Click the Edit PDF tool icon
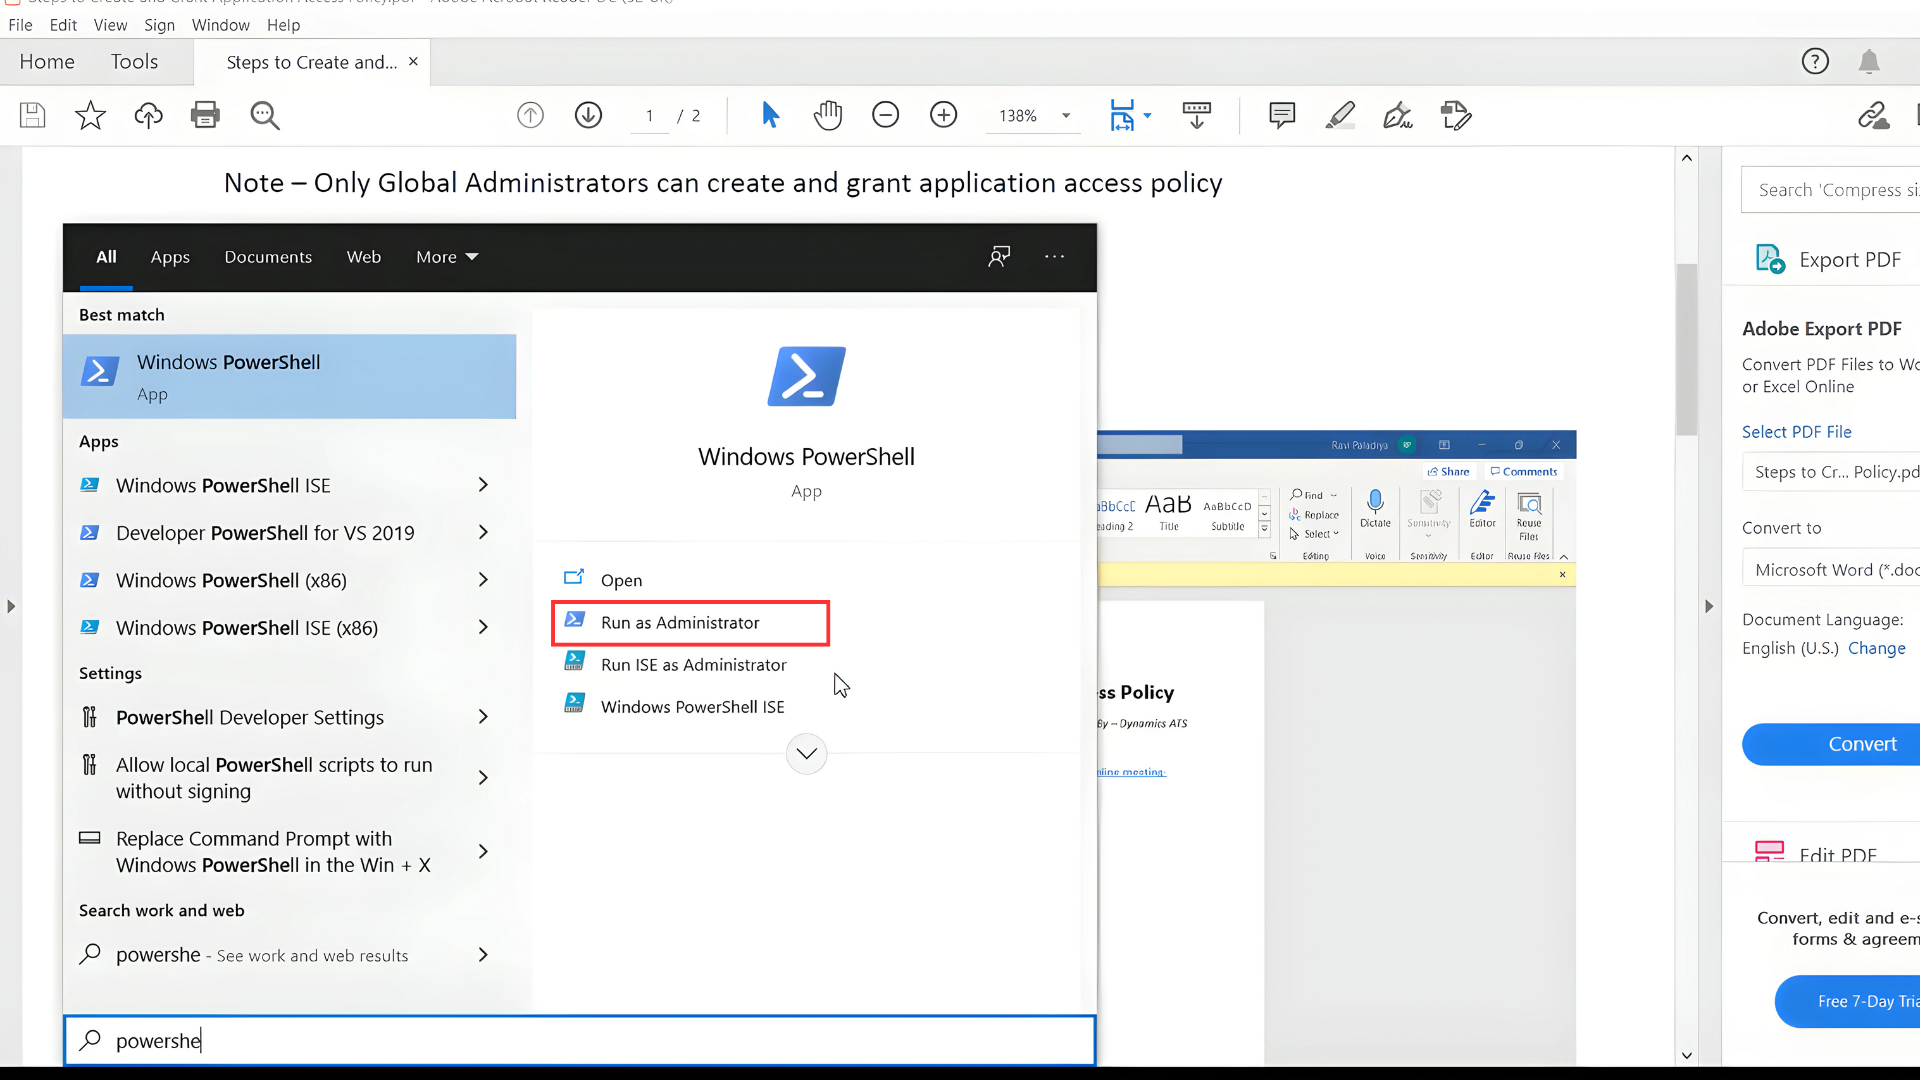The image size is (1920, 1080). click(x=1769, y=852)
